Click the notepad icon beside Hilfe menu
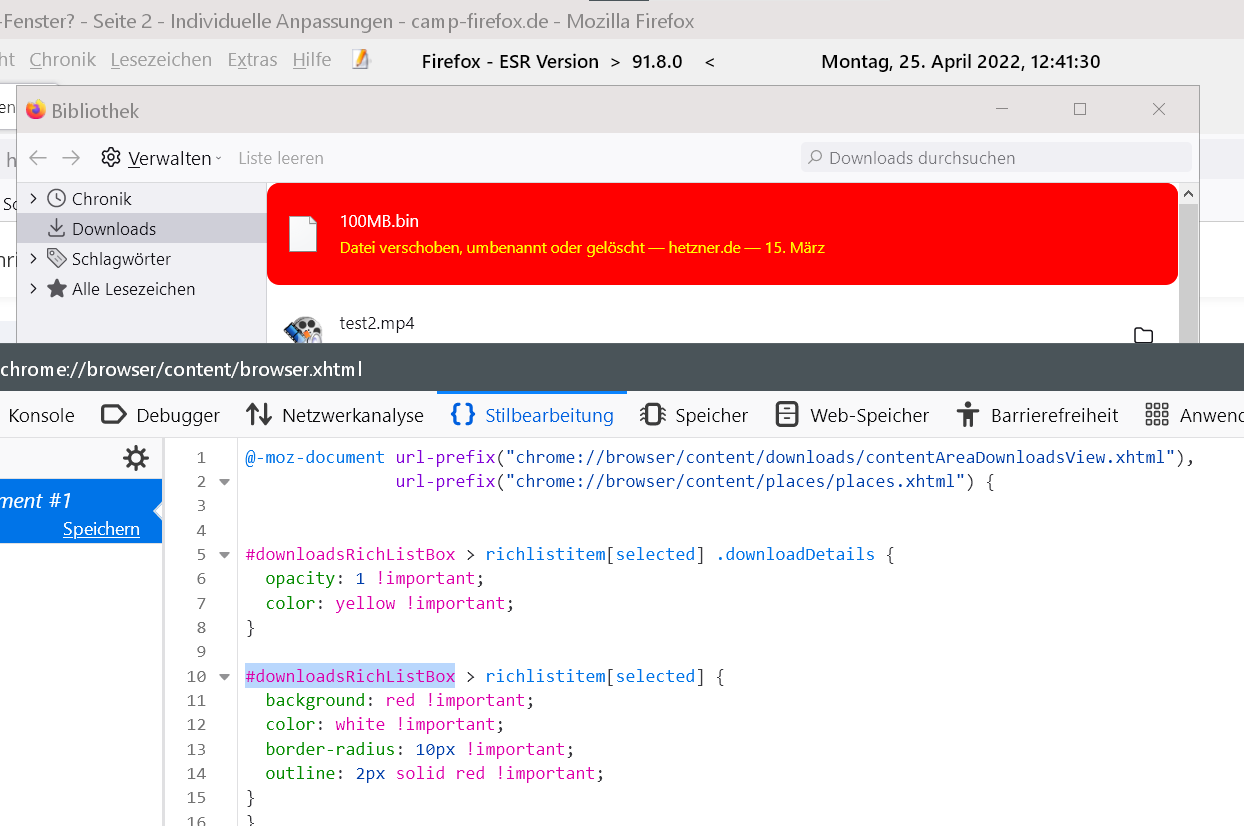Viewport: 1244px width, 826px height. [x=361, y=60]
